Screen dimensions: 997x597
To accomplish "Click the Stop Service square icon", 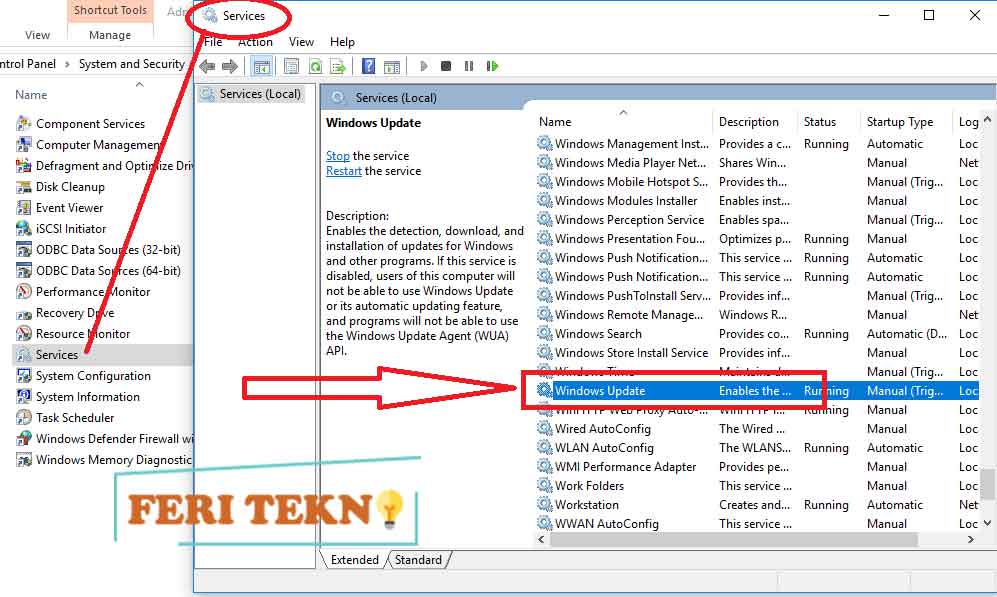I will [446, 66].
